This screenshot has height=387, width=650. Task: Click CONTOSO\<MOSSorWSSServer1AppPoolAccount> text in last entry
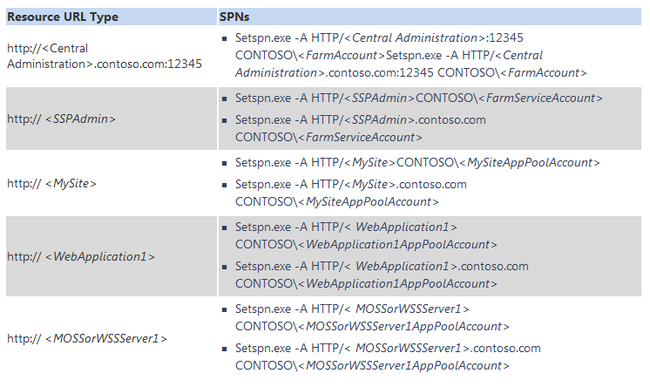pos(372,365)
